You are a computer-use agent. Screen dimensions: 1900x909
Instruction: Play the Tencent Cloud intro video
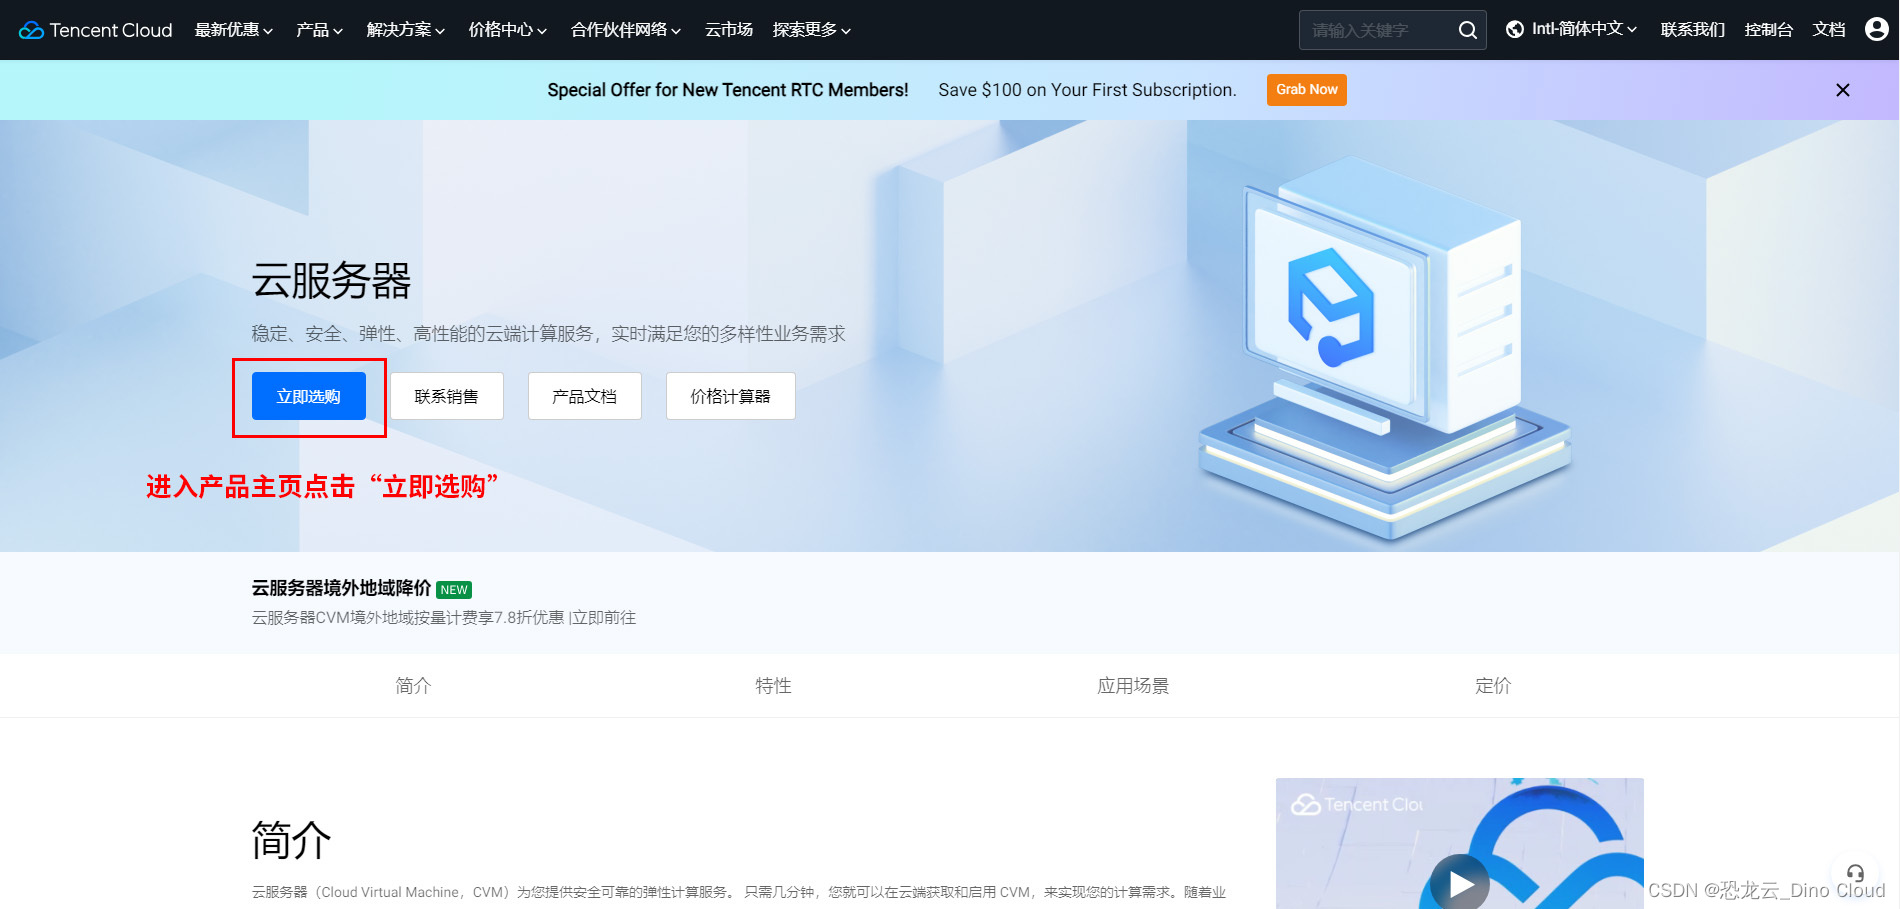pyautogui.click(x=1460, y=884)
